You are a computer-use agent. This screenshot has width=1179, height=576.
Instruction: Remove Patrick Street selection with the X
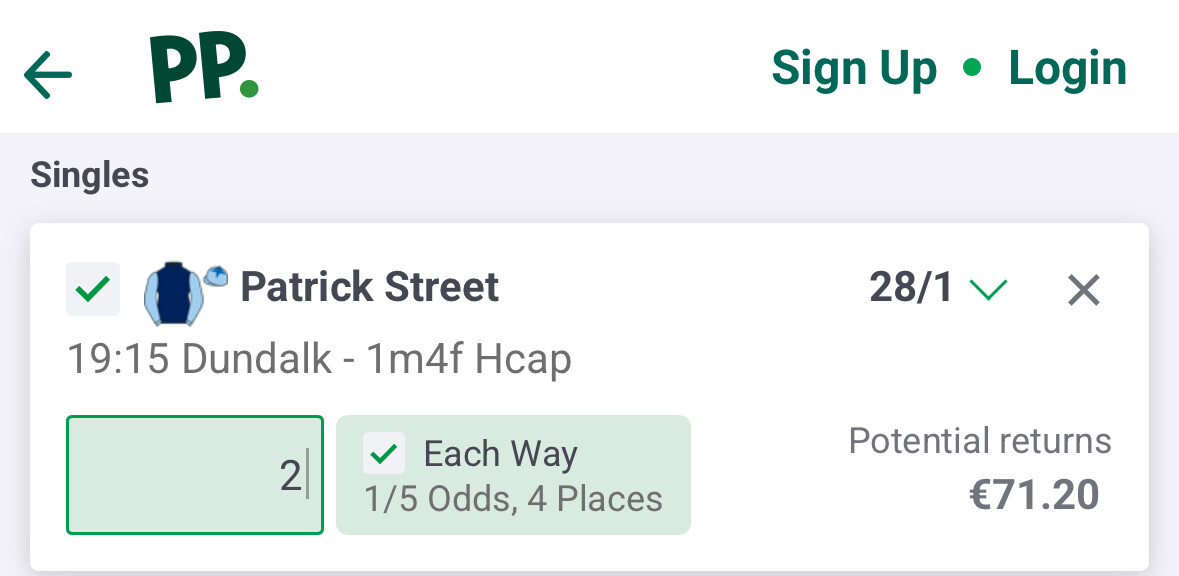tap(1084, 291)
